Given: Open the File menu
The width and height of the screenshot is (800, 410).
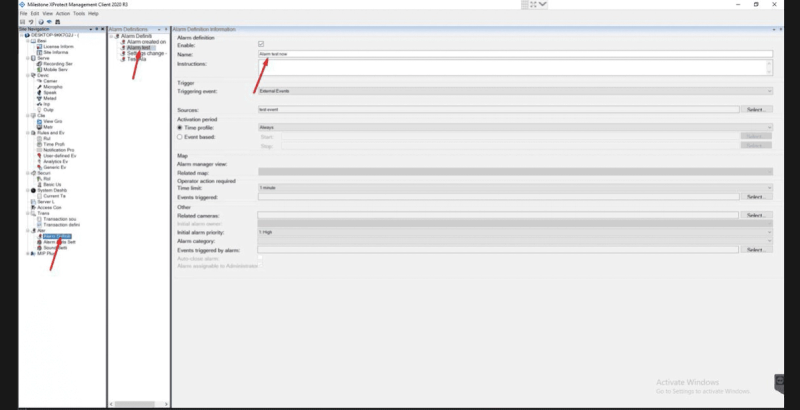Looking at the screenshot, I should (23, 14).
